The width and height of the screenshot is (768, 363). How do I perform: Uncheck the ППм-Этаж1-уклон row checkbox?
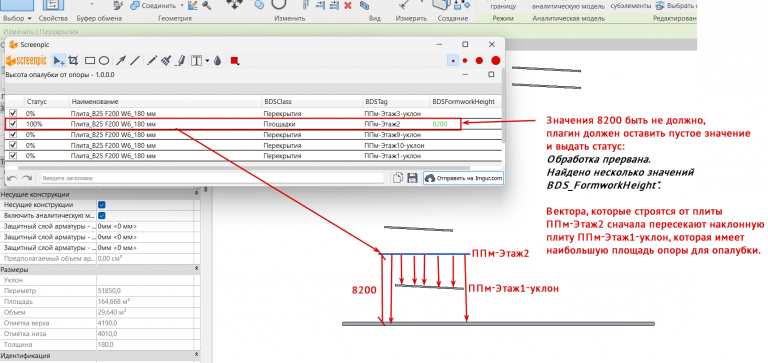pyautogui.click(x=13, y=156)
